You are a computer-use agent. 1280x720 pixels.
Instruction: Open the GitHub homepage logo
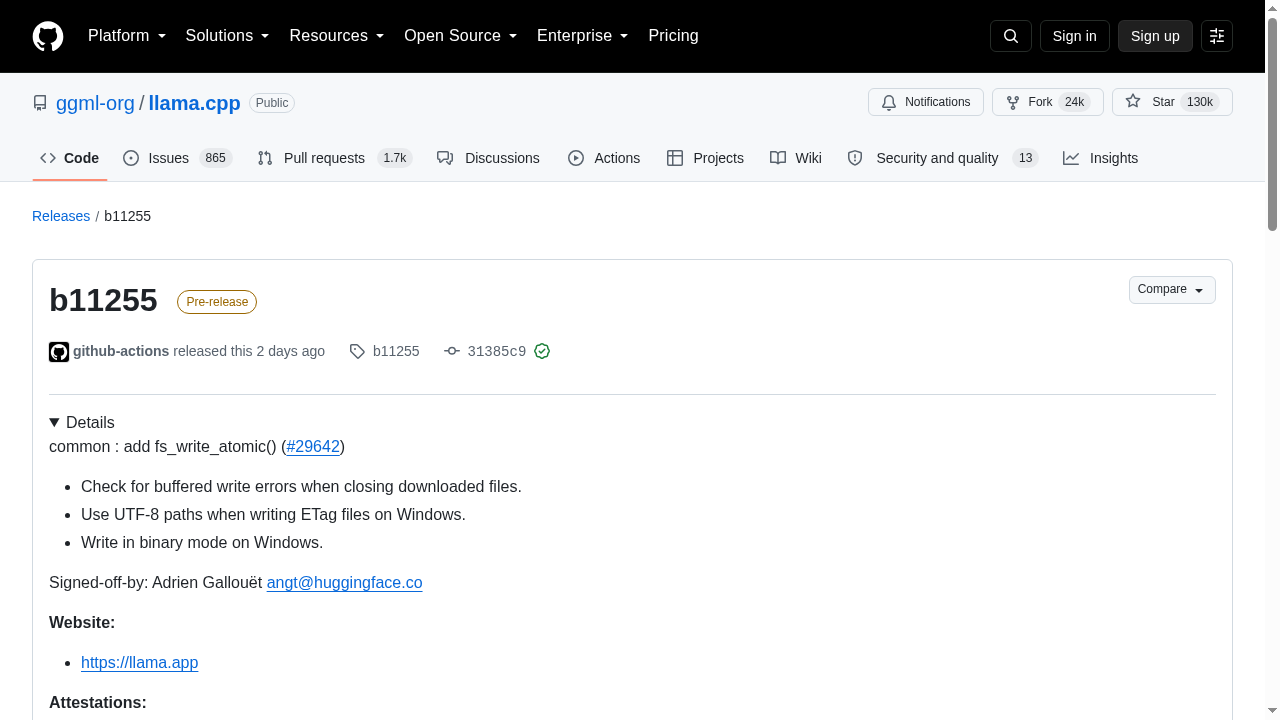[48, 36]
